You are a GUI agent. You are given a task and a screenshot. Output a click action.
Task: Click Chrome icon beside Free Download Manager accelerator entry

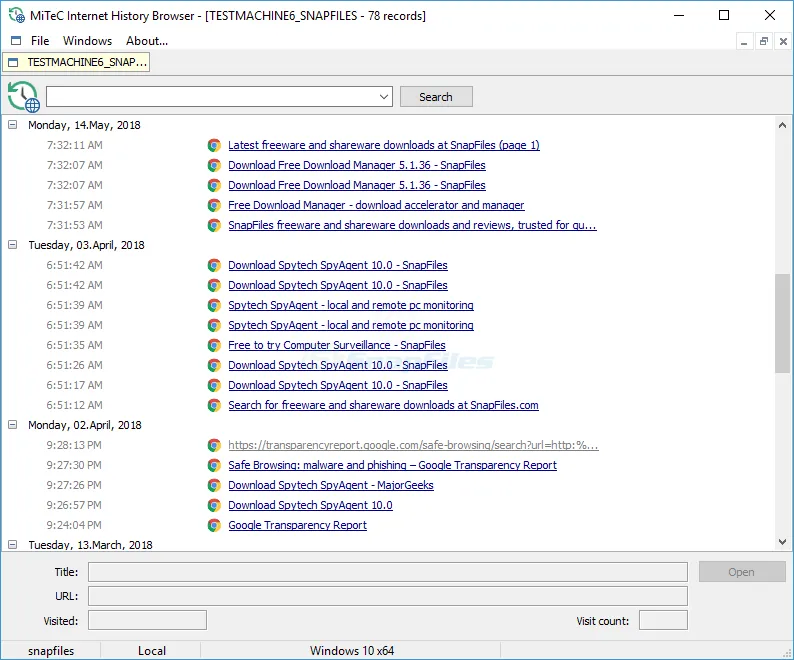click(x=214, y=205)
